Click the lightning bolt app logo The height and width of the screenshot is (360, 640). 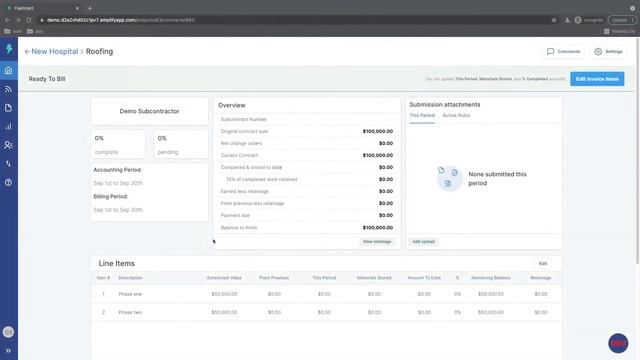coord(9,49)
